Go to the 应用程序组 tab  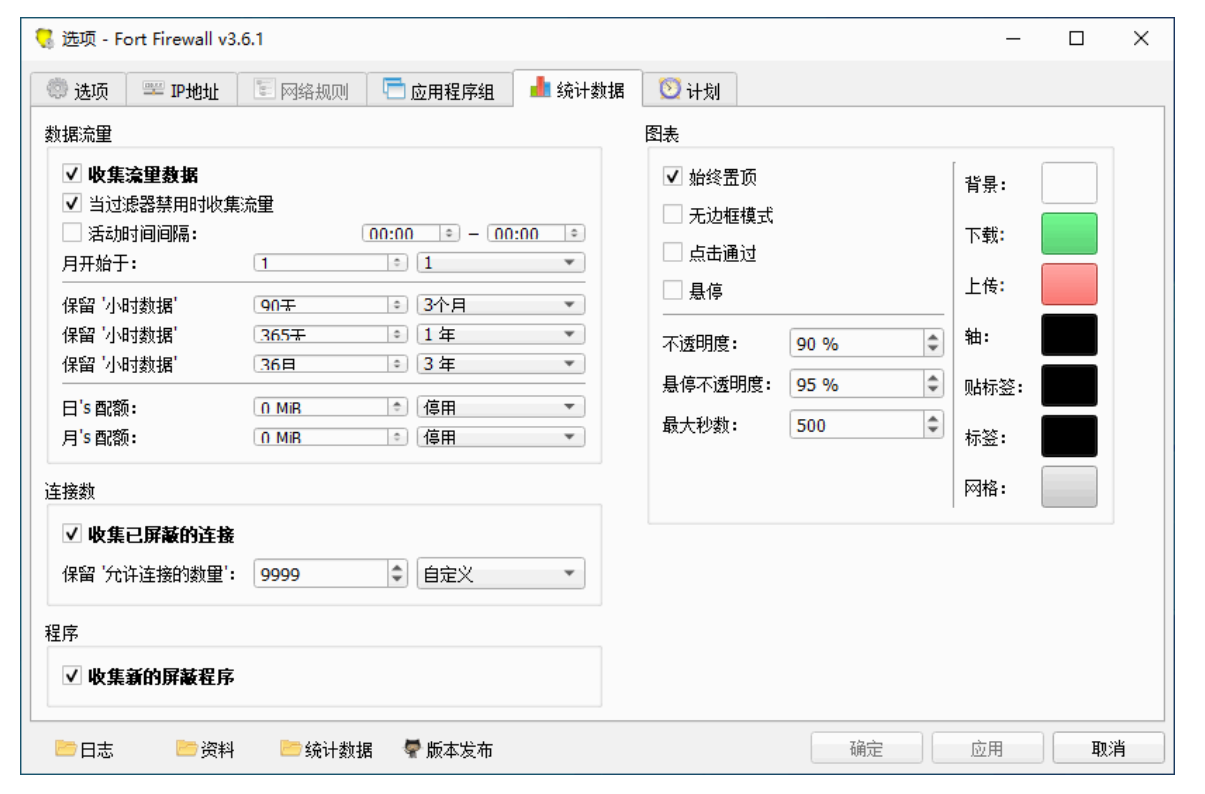[439, 90]
